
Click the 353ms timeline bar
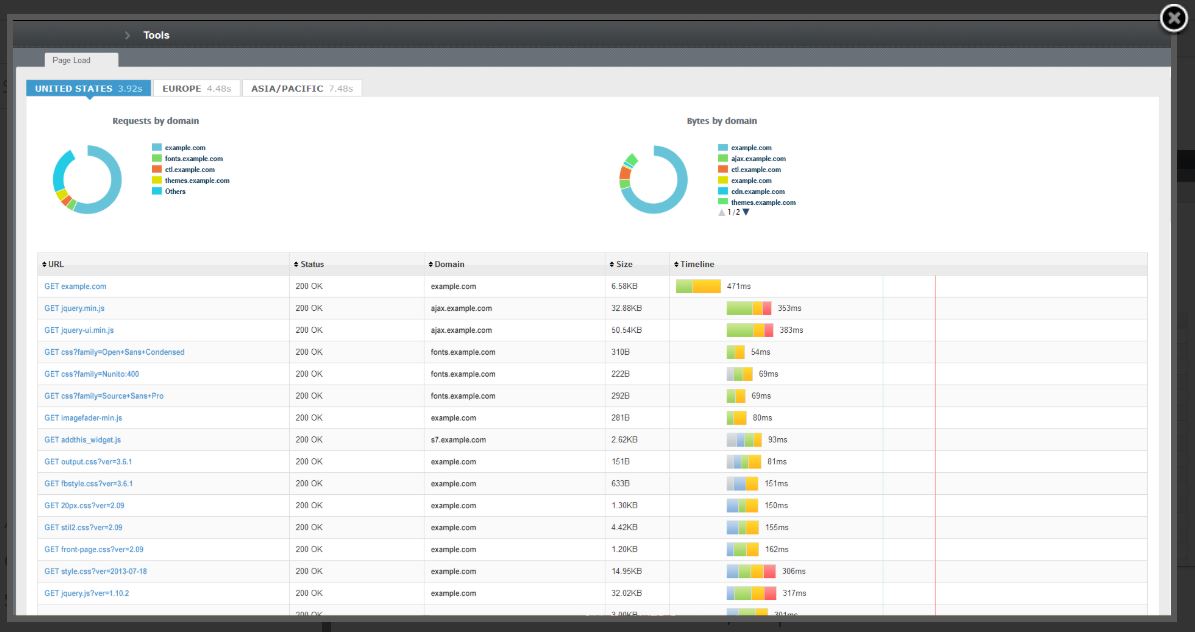click(x=749, y=309)
